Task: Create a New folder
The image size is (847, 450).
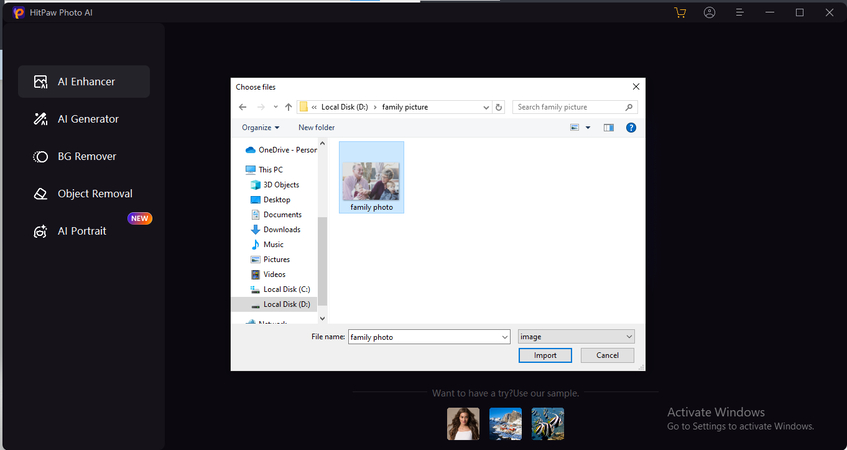Action: pos(317,127)
